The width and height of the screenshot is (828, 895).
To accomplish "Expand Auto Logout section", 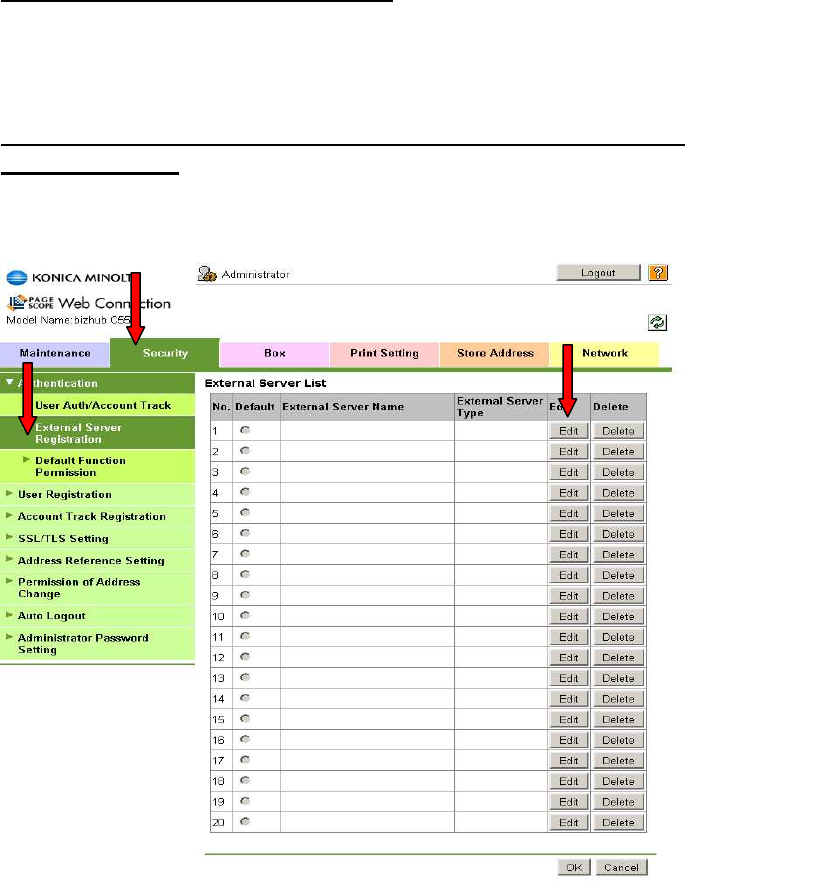I will pyautogui.click(x=9, y=615).
